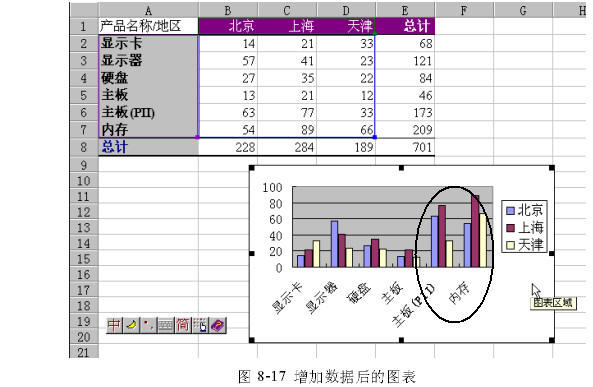Click the 北京 header cell

228,26
